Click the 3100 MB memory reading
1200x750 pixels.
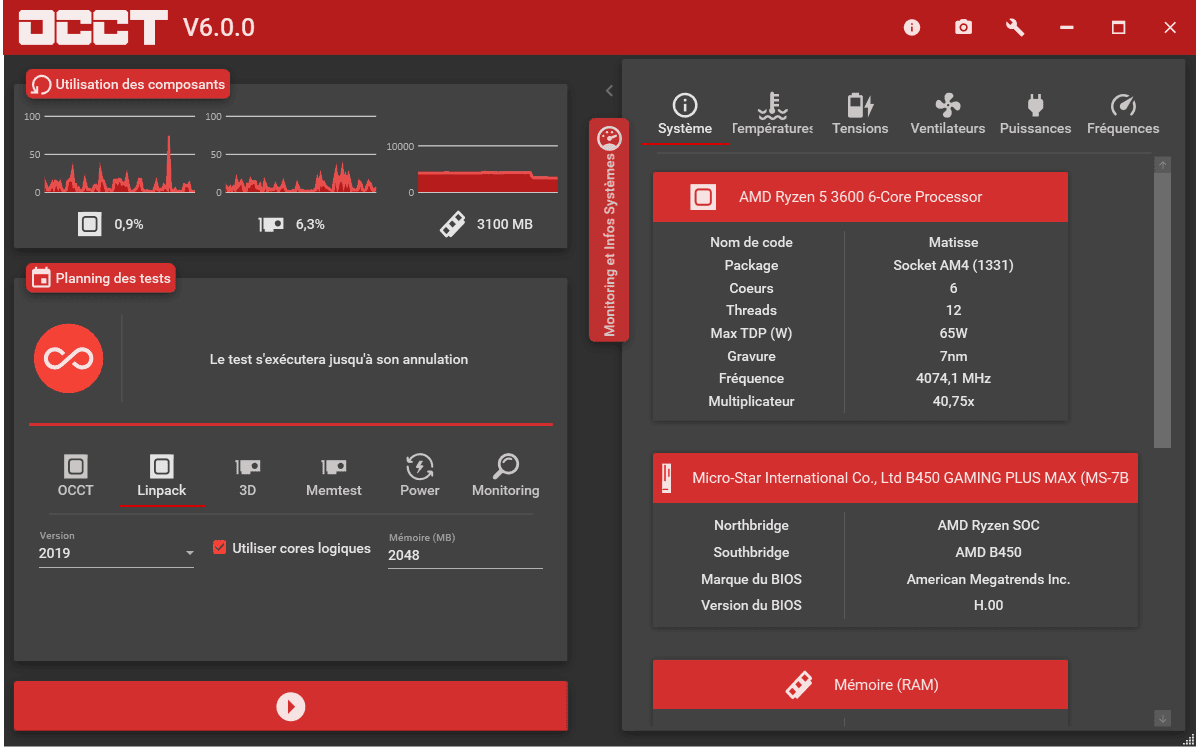pyautogui.click(x=505, y=224)
